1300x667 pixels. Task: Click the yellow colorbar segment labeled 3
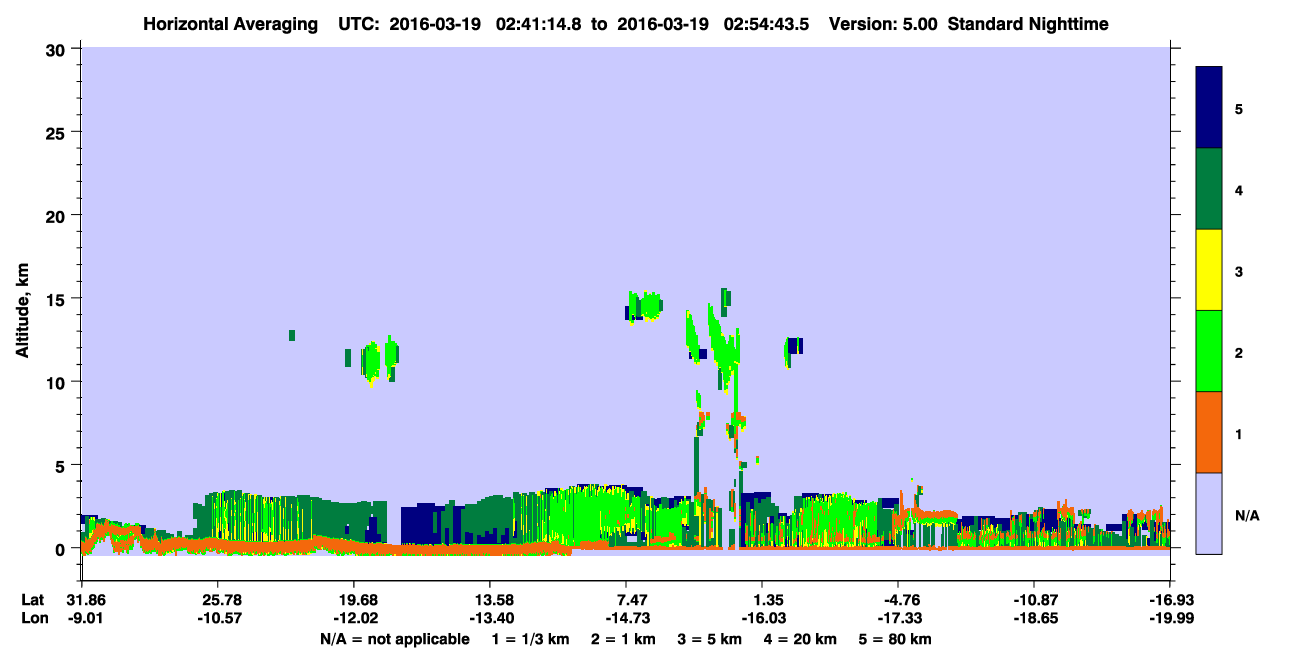[x=1209, y=270]
